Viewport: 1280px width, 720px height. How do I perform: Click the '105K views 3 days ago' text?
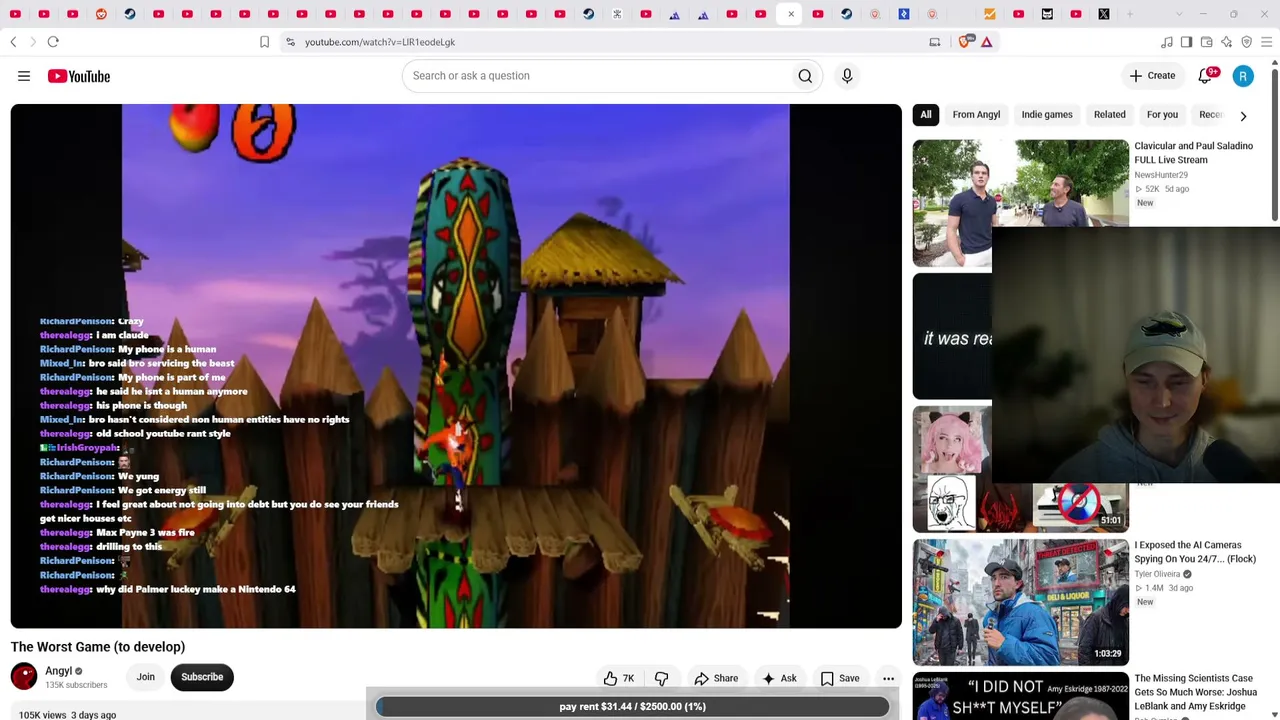67,714
